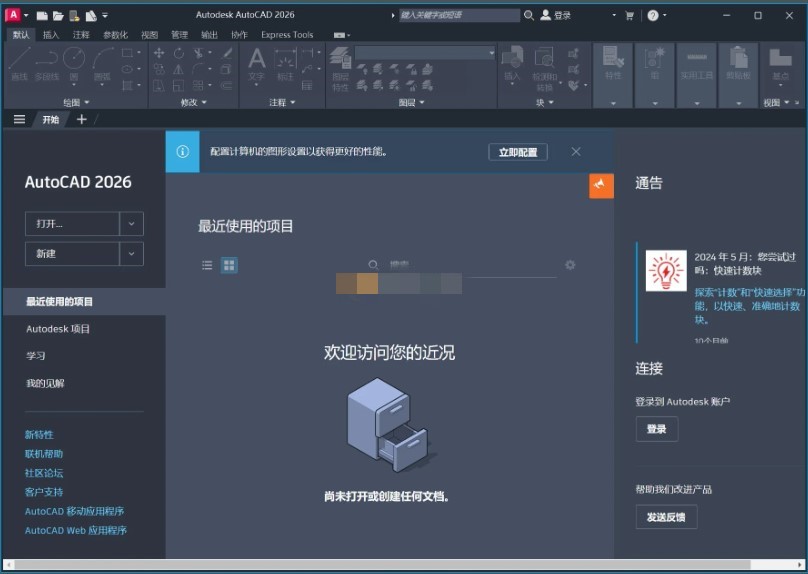Screen dimensions: 808x574
Task: Click the Detect and Convert (检测和转换) icon
Action: (x=544, y=69)
